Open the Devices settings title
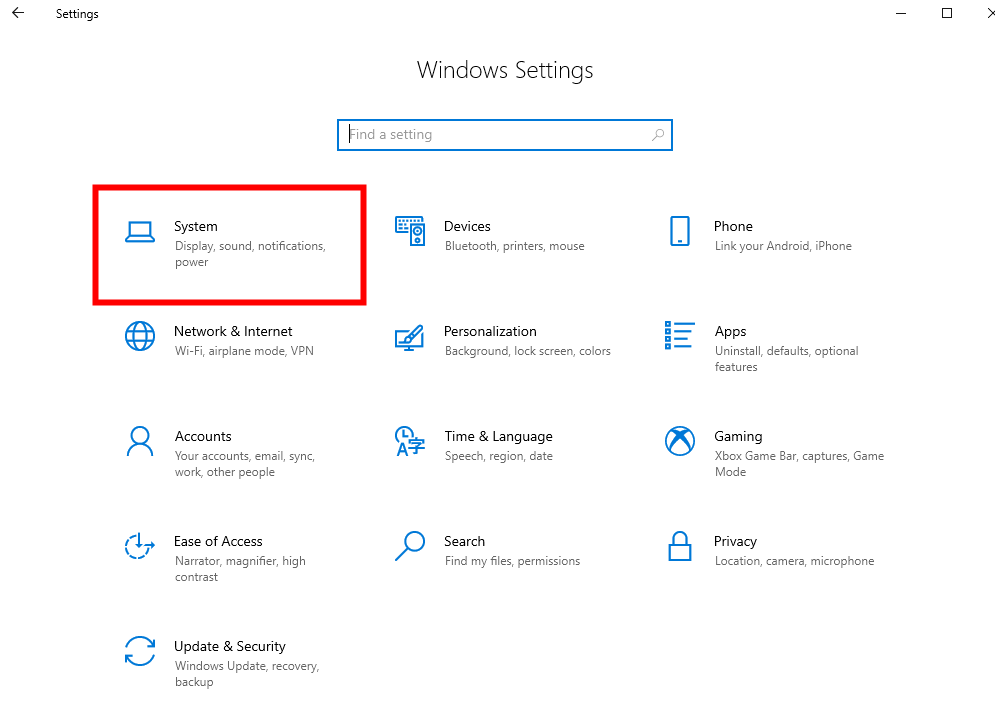Screen dimensions: 995x715 point(467,226)
